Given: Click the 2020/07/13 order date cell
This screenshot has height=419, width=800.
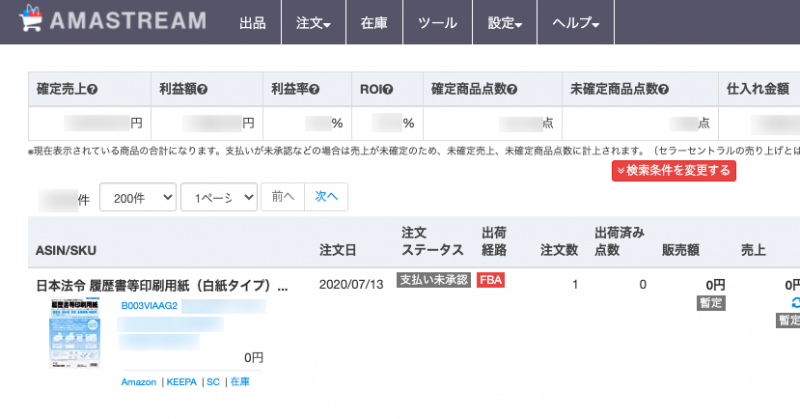Looking at the screenshot, I should [x=351, y=285].
